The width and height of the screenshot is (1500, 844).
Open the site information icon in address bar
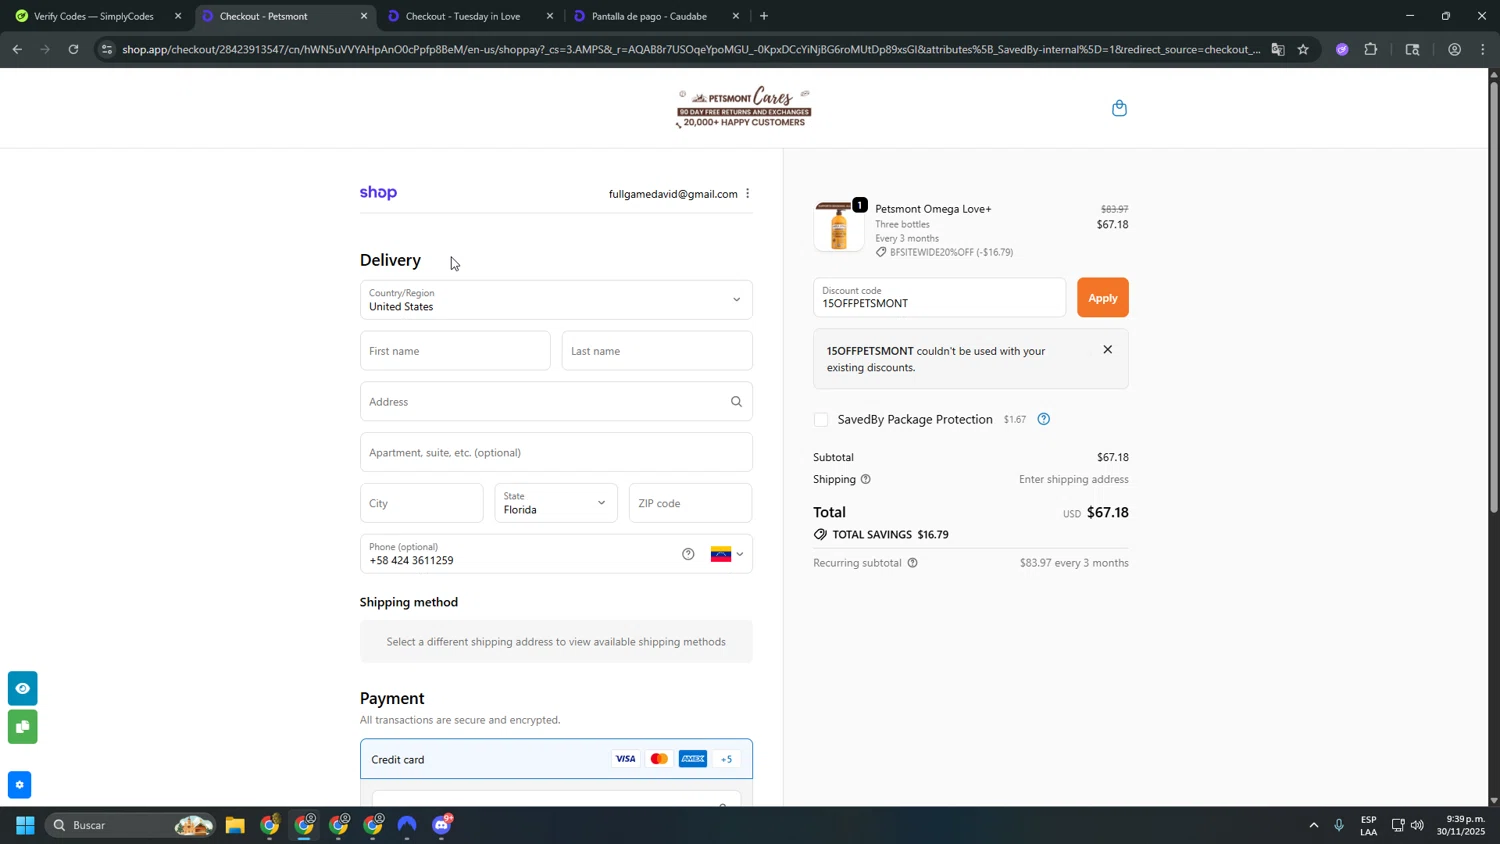(107, 49)
